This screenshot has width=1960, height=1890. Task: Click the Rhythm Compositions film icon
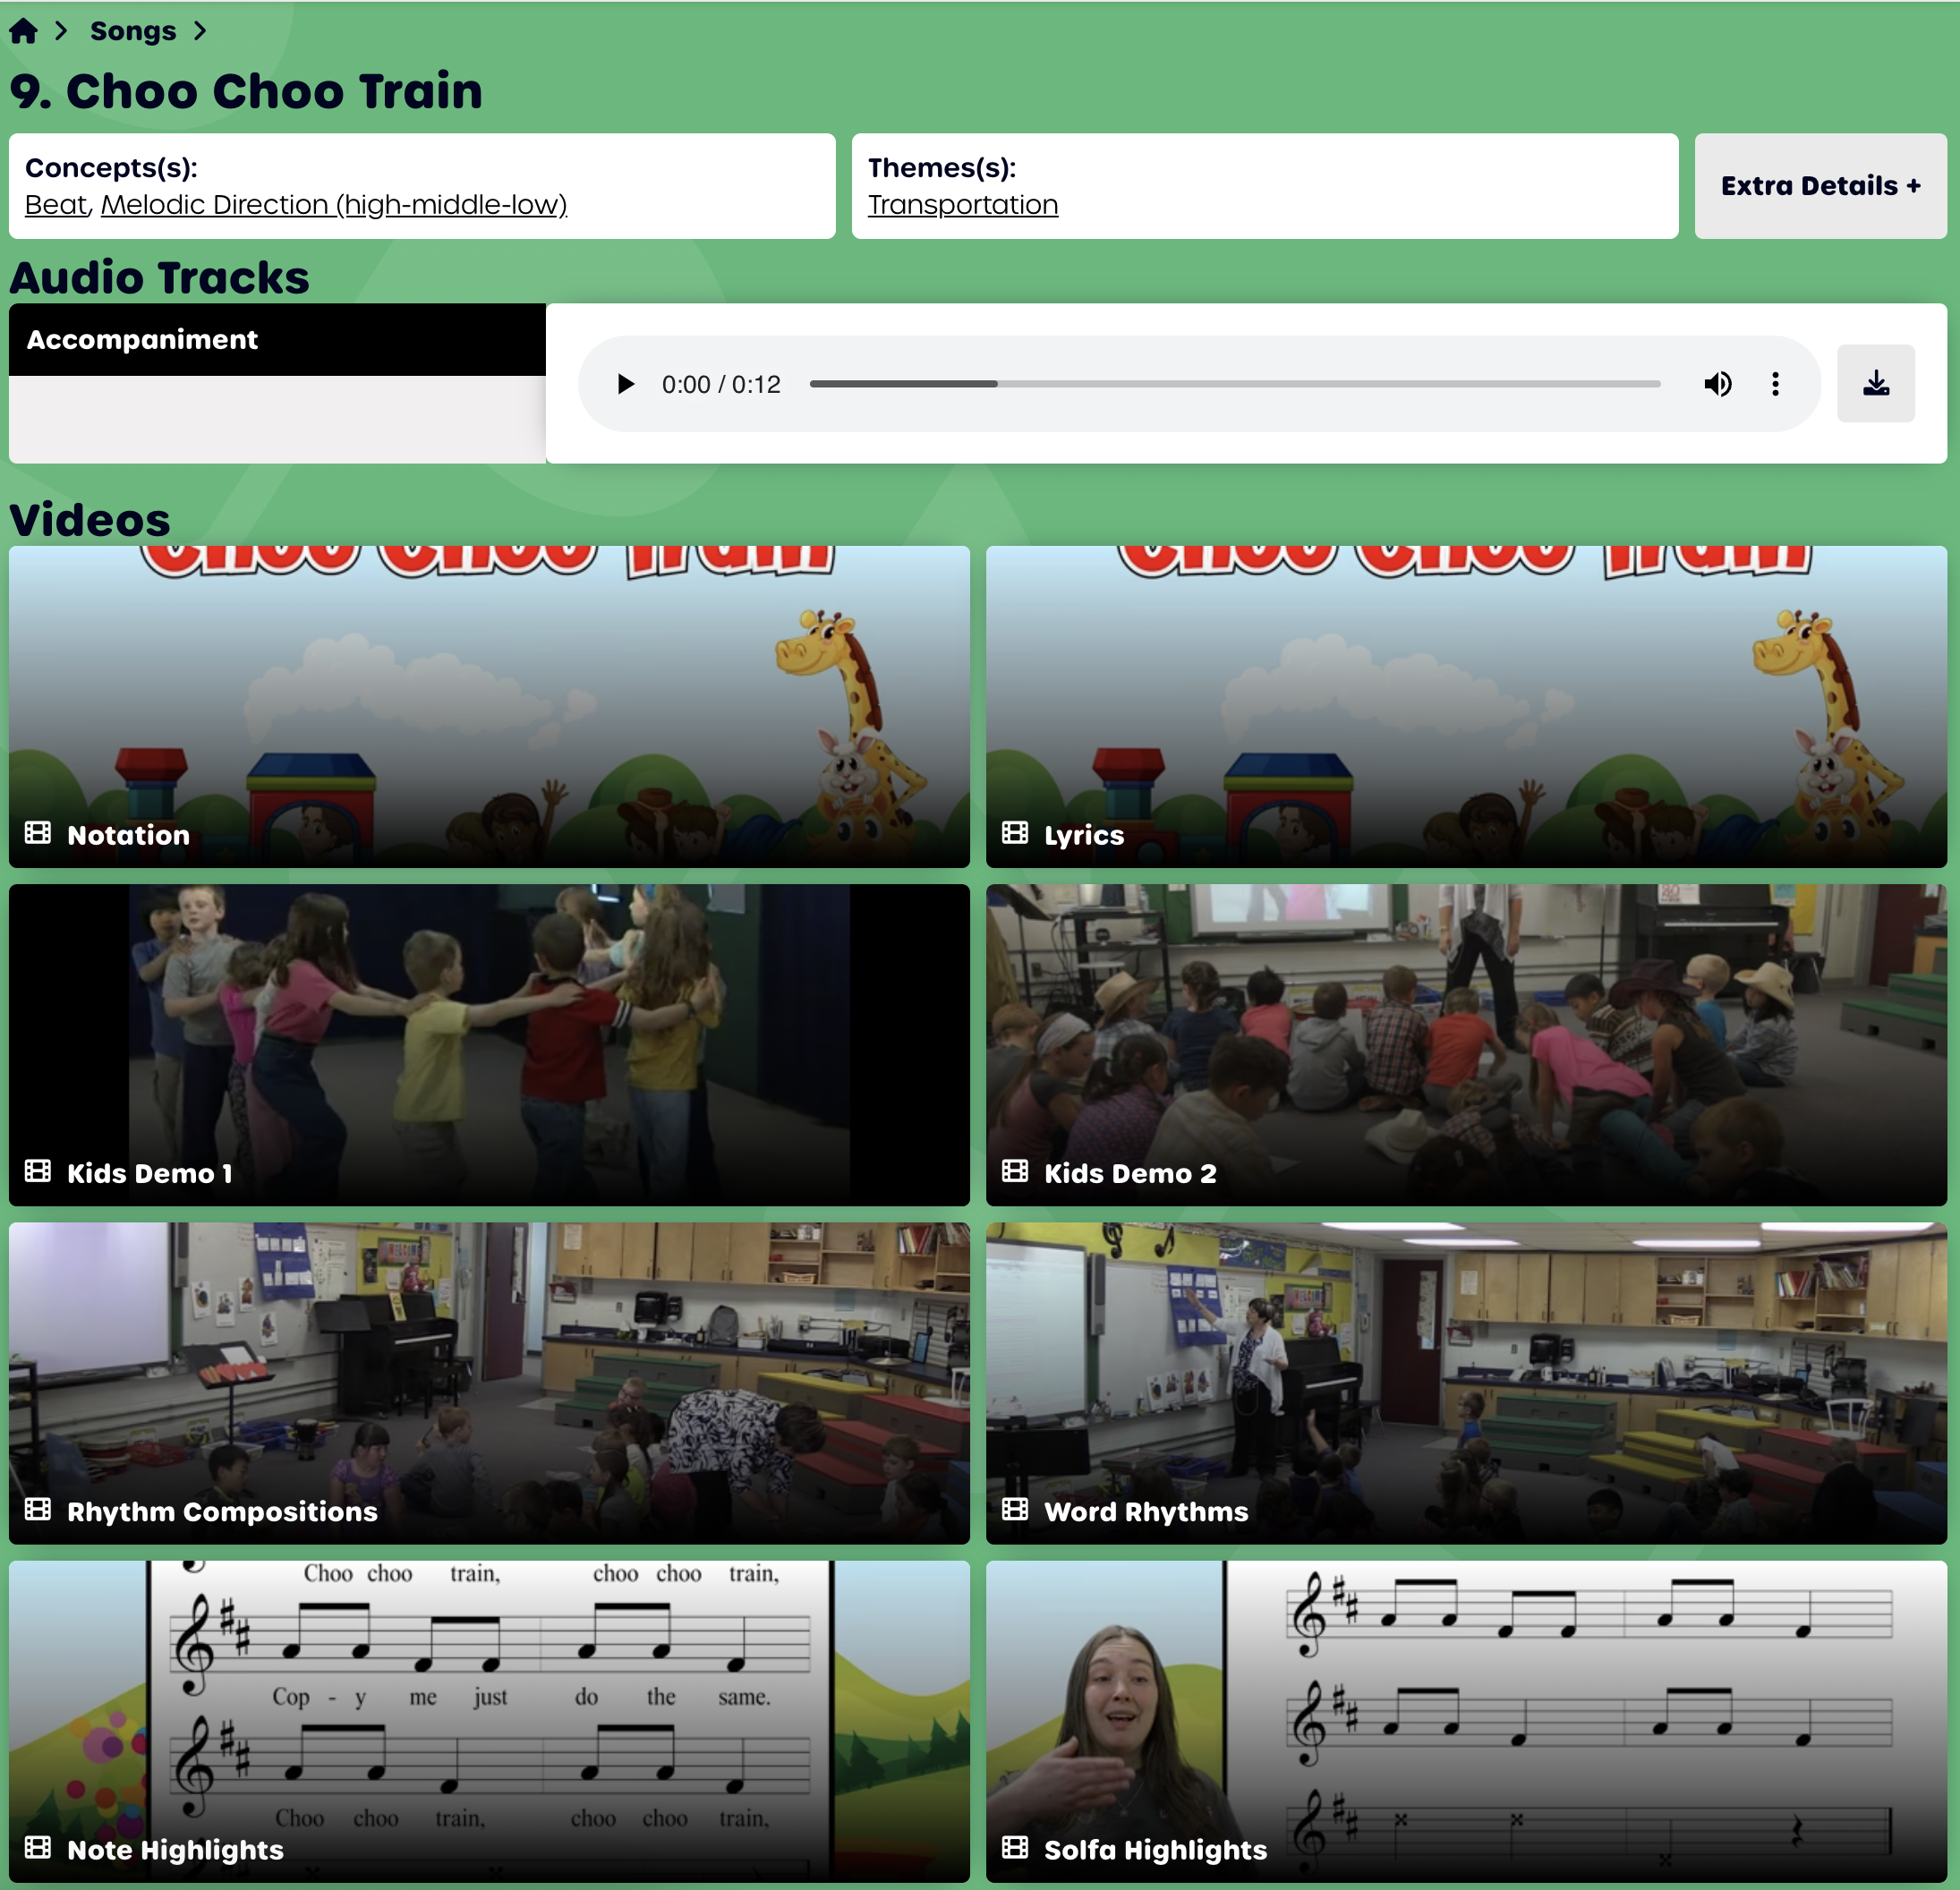[x=38, y=1509]
